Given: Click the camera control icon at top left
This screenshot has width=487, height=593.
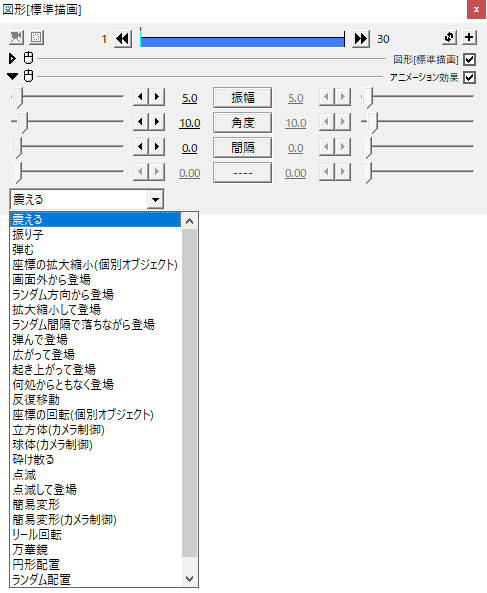Looking at the screenshot, I should 16,37.
